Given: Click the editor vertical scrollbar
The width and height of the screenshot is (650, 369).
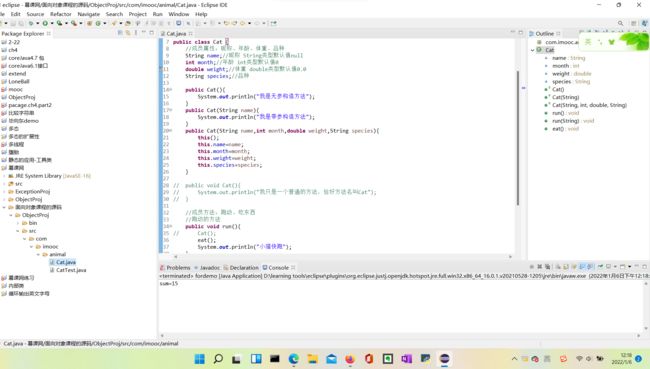Looking at the screenshot, I should tap(518, 138).
